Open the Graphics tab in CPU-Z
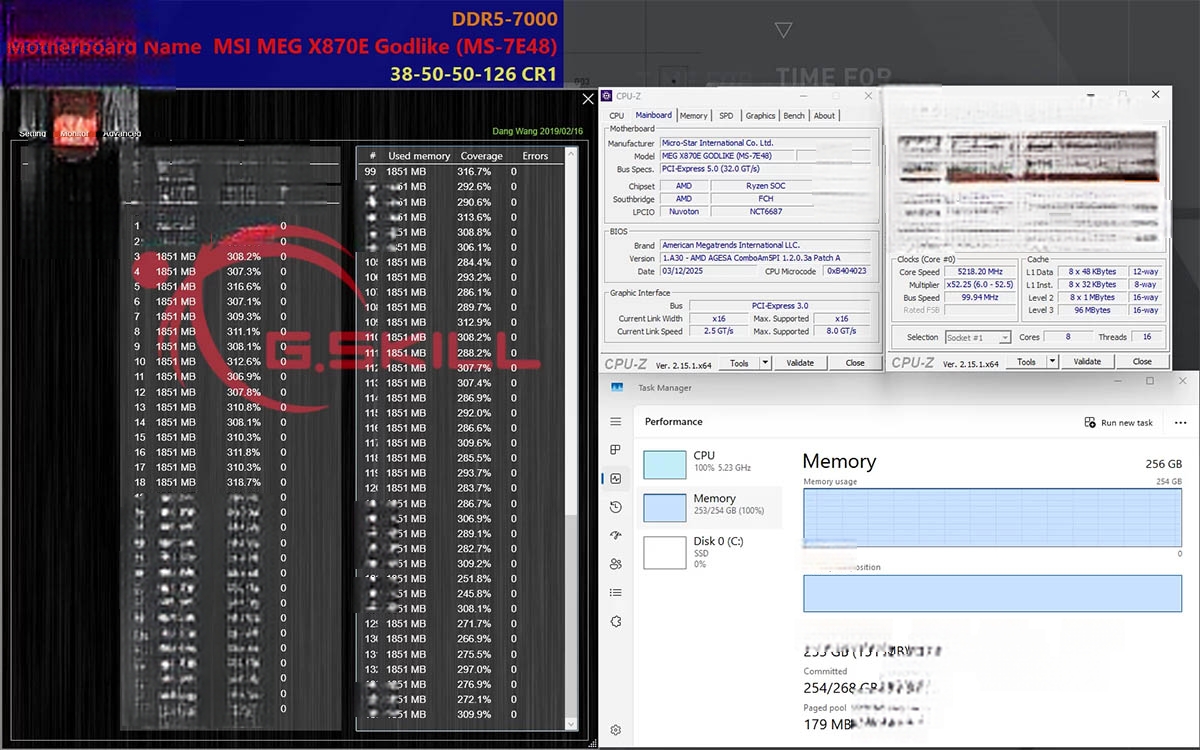 click(760, 116)
